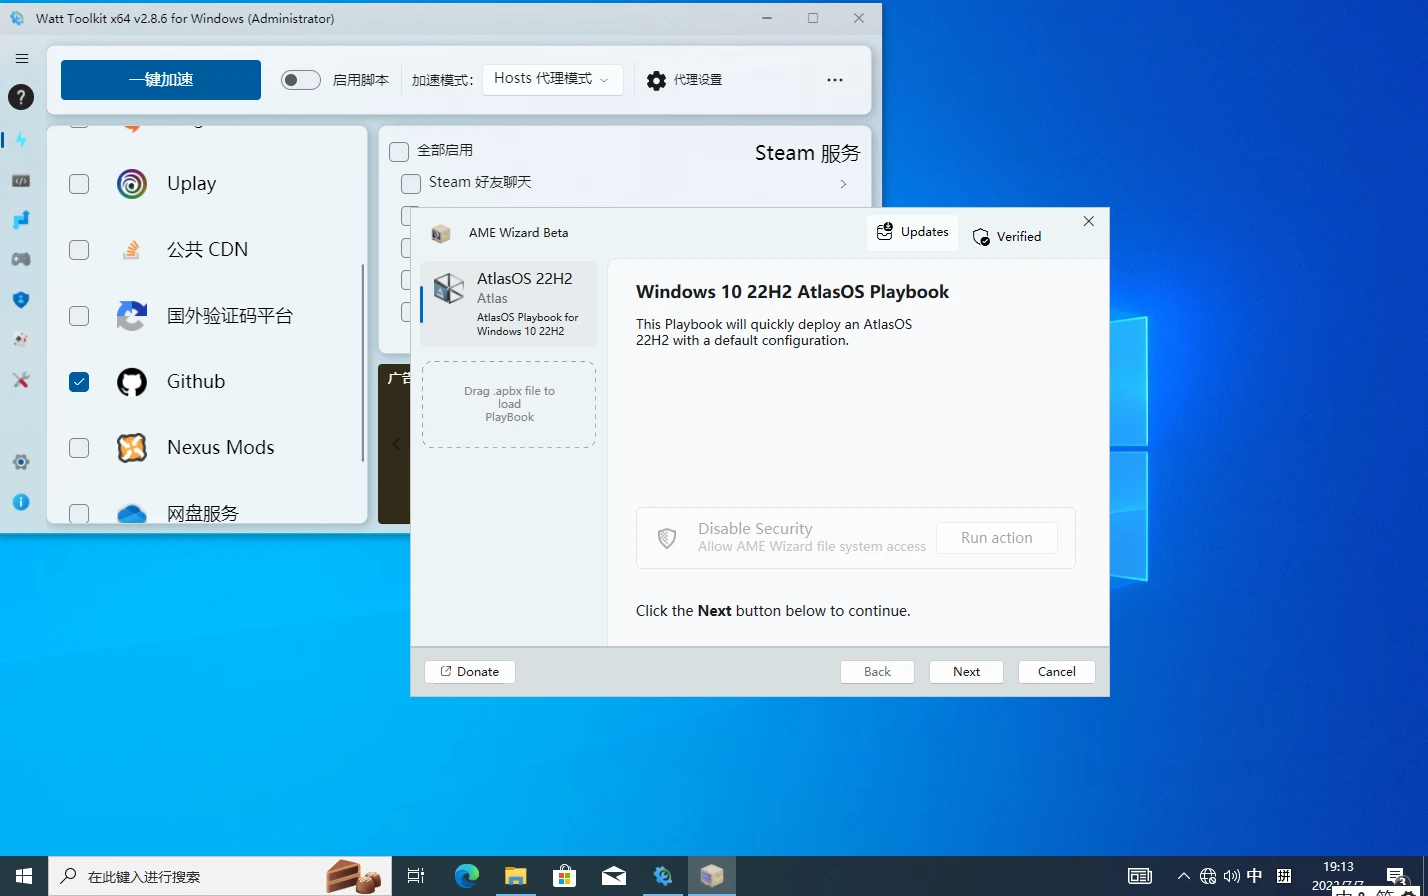Click the Verified badge in AME Wizard
The height and width of the screenshot is (896, 1428).
coord(1007,236)
